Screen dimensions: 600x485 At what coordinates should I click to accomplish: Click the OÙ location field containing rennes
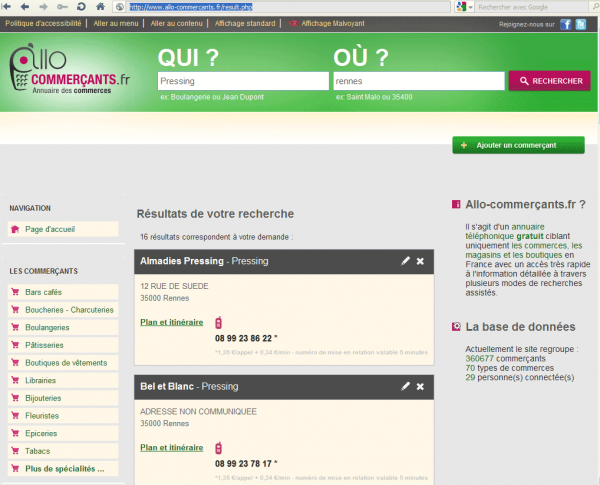click(x=417, y=81)
